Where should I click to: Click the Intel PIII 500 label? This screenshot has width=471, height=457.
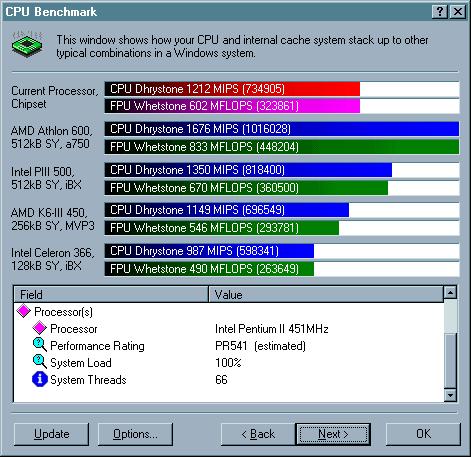pos(46,178)
